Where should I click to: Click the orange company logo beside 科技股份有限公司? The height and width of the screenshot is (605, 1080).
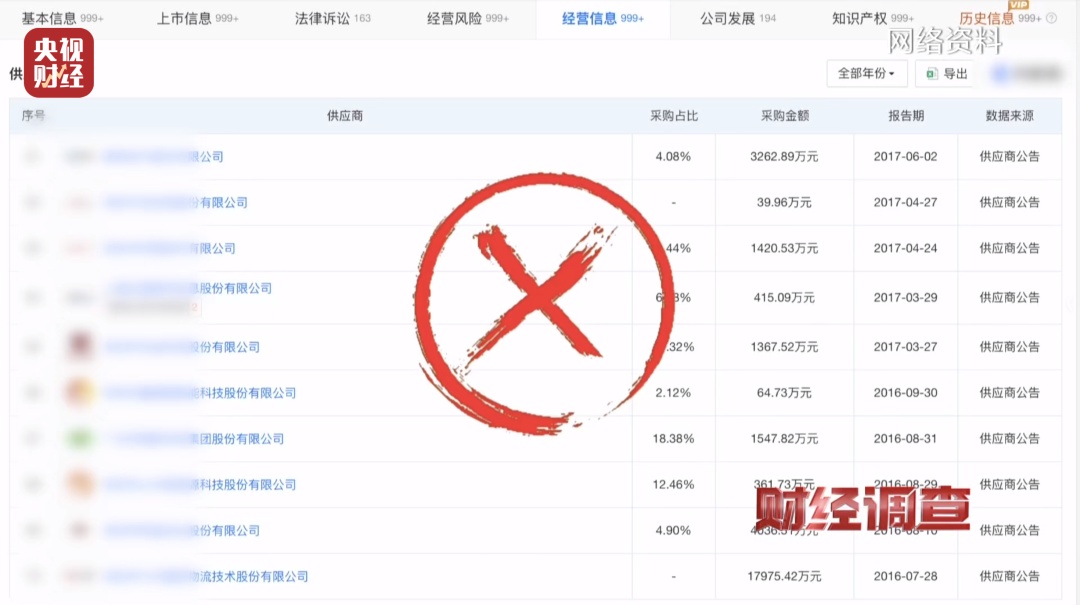[x=79, y=484]
